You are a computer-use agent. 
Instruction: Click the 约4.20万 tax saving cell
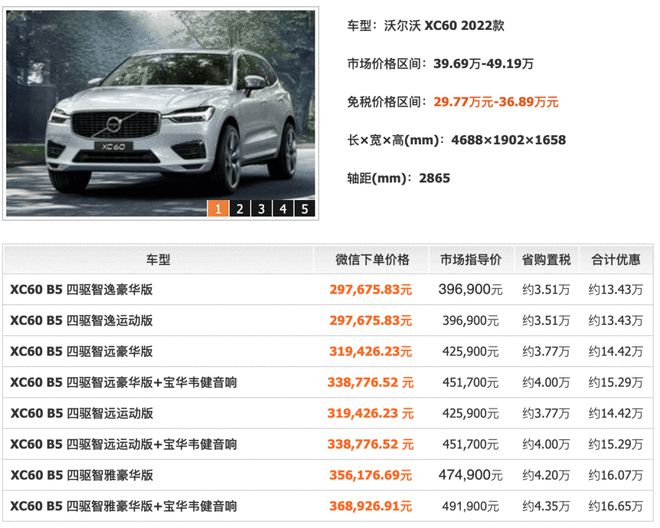[x=546, y=475]
